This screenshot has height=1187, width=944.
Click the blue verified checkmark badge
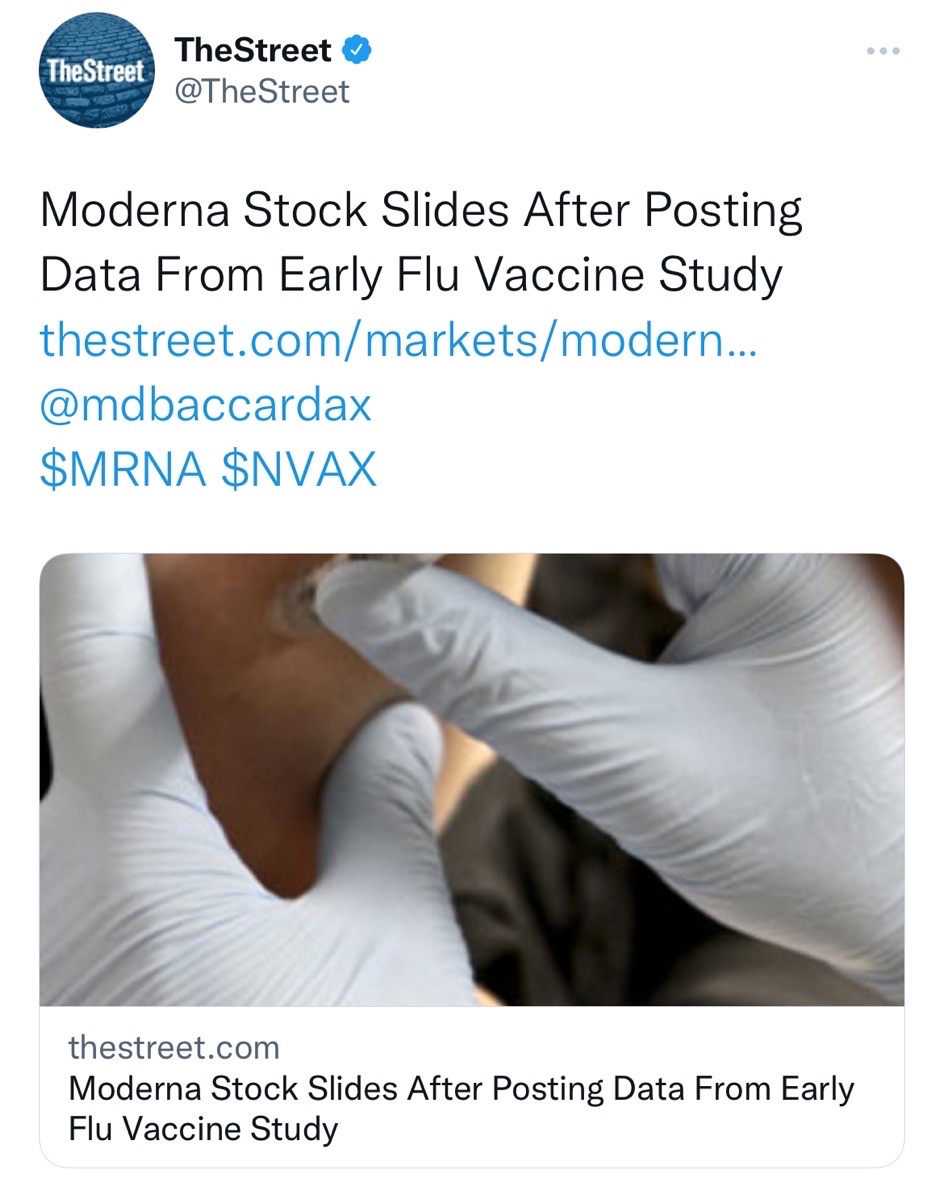[357, 50]
